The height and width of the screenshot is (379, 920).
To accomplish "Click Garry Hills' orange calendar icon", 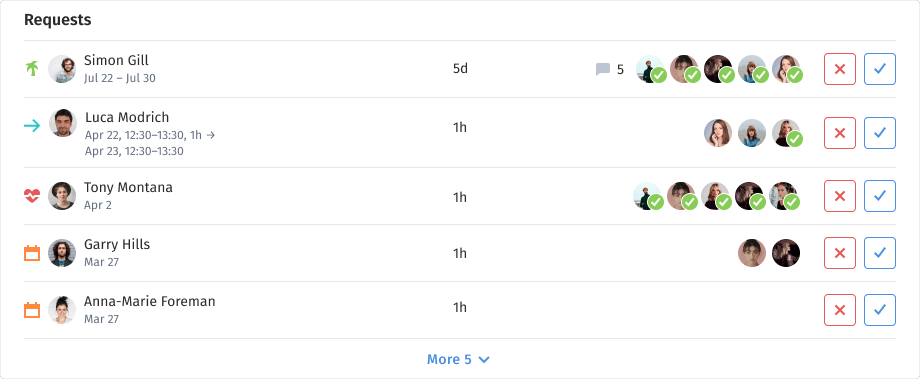I will [32, 253].
